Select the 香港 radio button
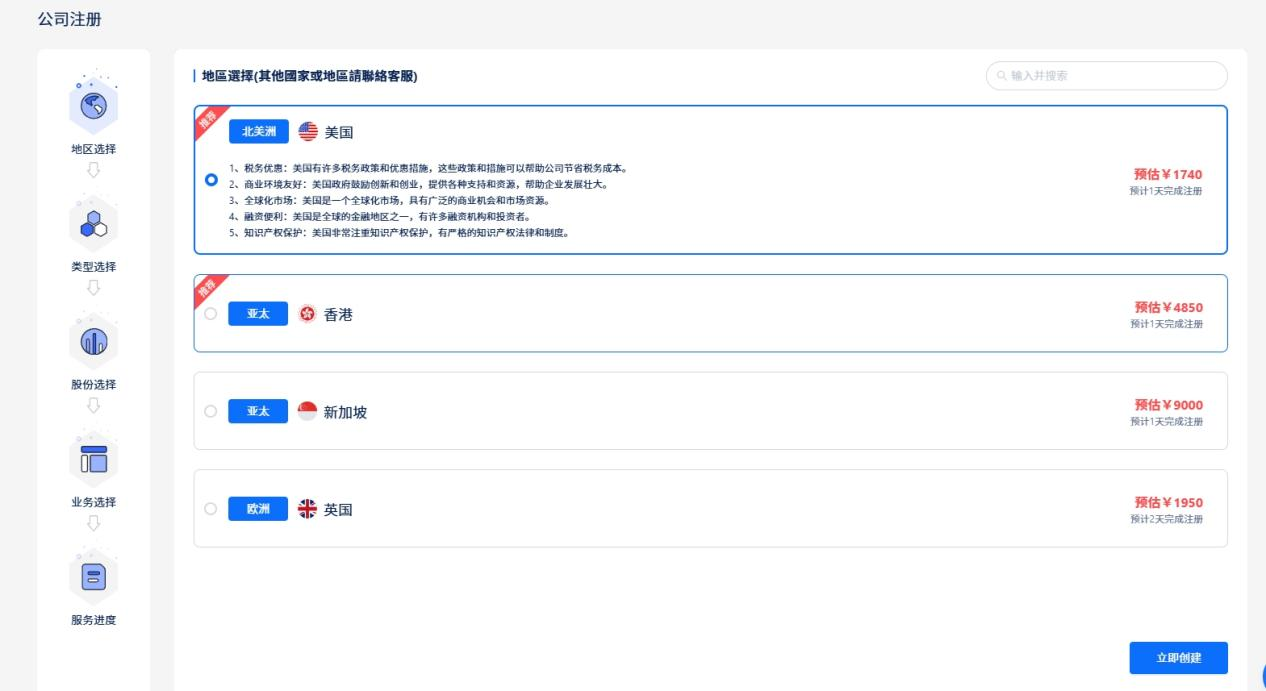Image resolution: width=1266 pixels, height=691 pixels. [x=210, y=314]
